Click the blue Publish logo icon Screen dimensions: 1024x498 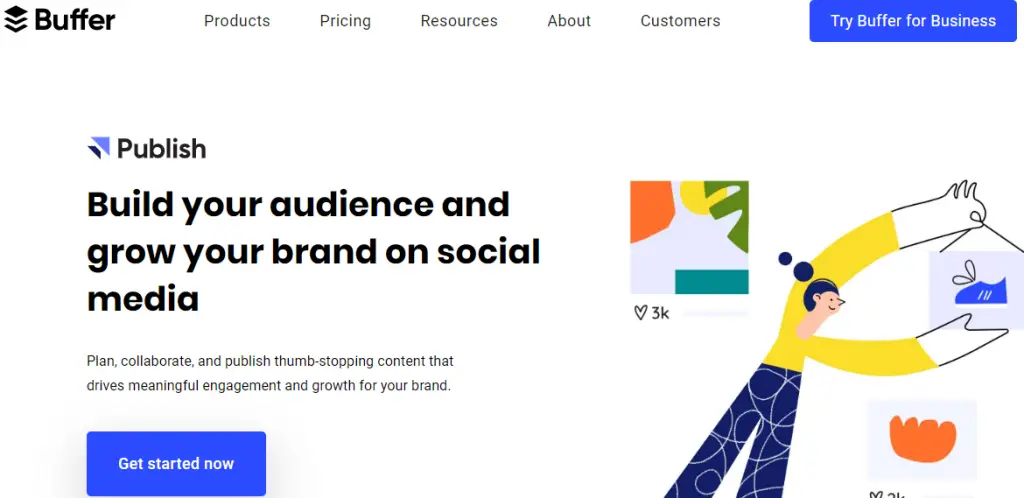click(x=98, y=149)
